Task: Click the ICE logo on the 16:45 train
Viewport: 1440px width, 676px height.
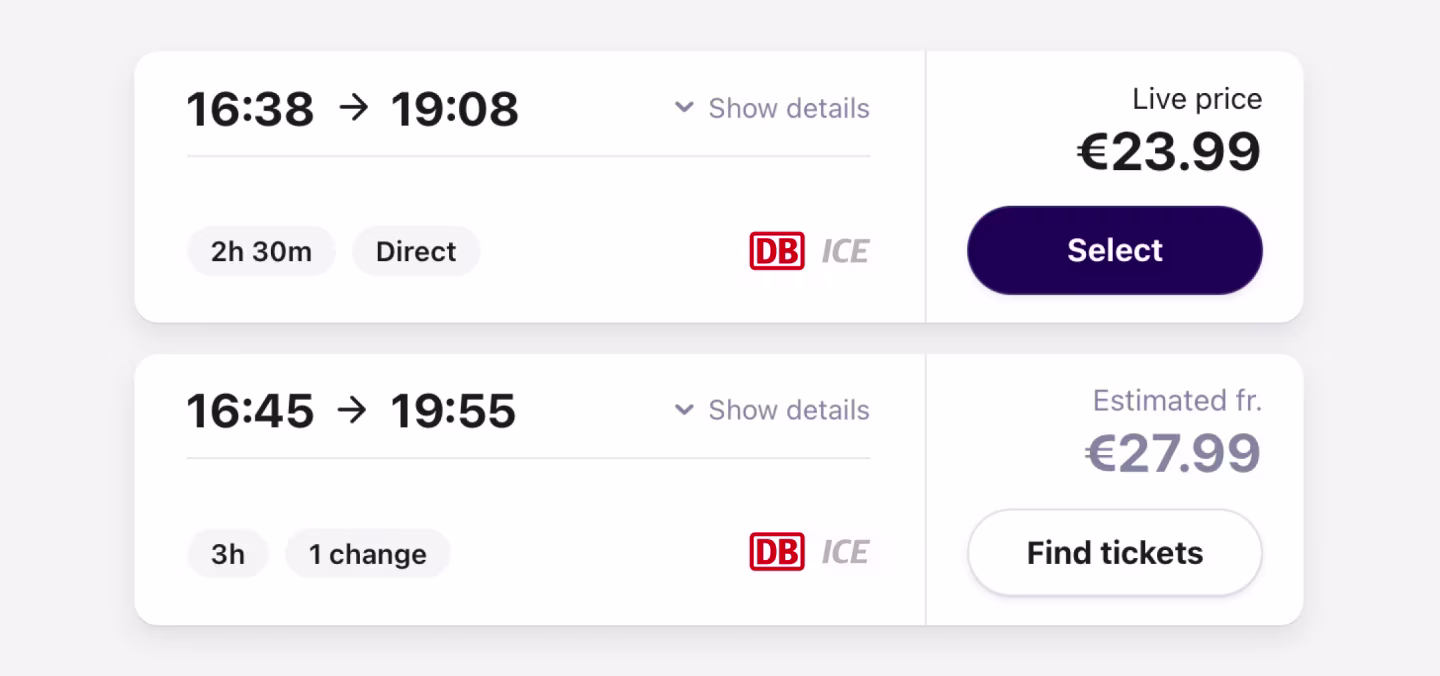Action: 845,553
